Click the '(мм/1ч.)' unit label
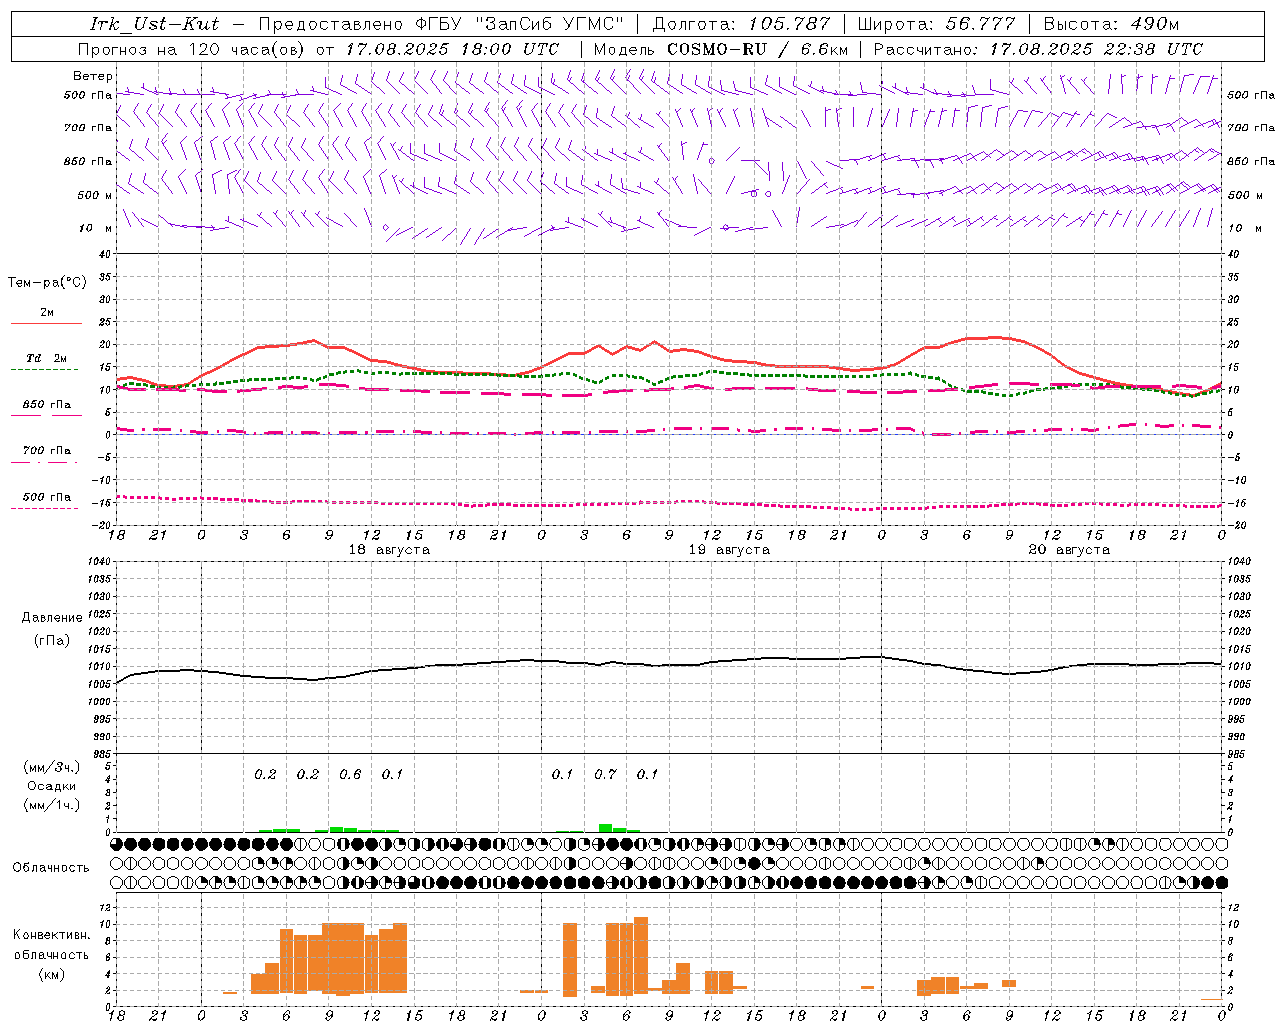 point(52,805)
